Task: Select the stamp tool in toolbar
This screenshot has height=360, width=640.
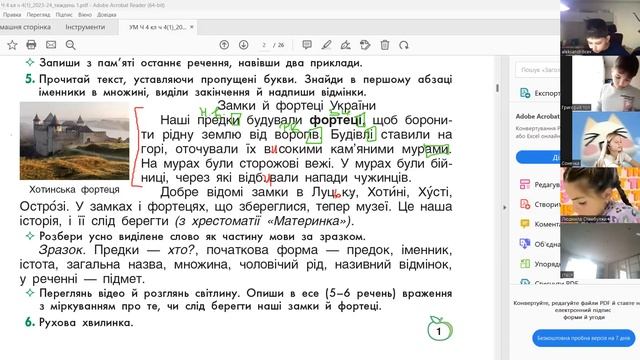Action: 365,45
